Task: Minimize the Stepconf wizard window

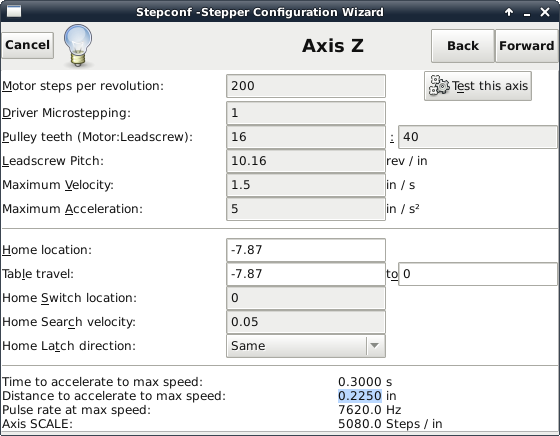Action: (x=527, y=14)
